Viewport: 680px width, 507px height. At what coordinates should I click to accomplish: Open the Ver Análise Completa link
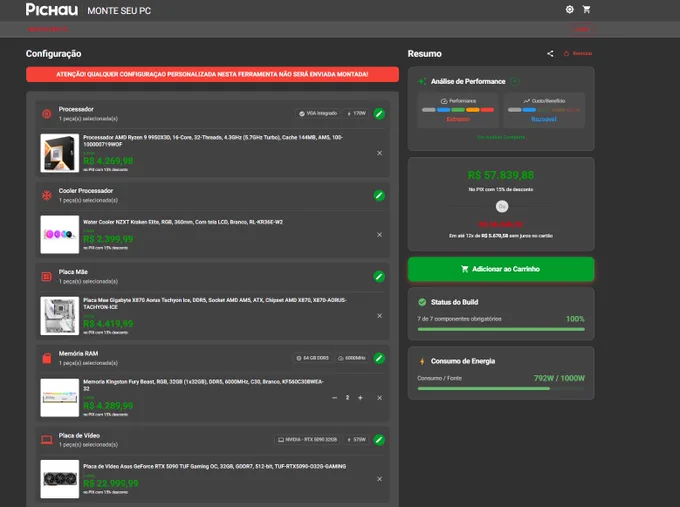tap(500, 137)
